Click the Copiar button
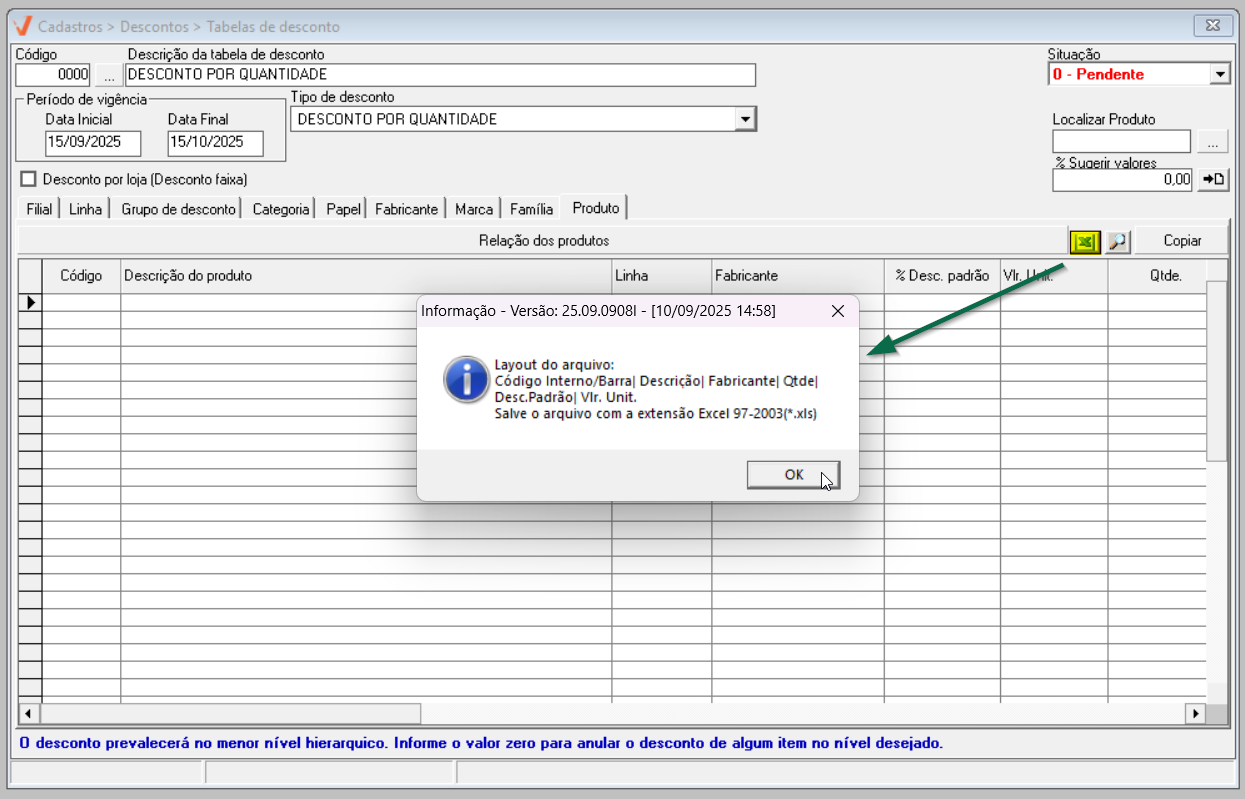The height and width of the screenshot is (799, 1245). [1182, 241]
